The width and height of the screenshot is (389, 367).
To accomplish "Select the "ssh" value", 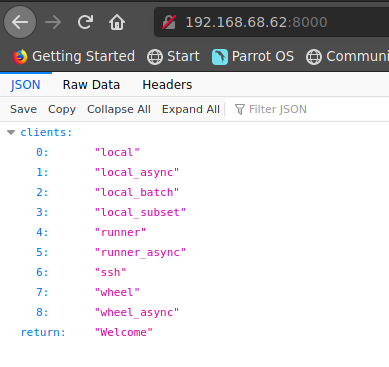I will pyautogui.click(x=110, y=272).
